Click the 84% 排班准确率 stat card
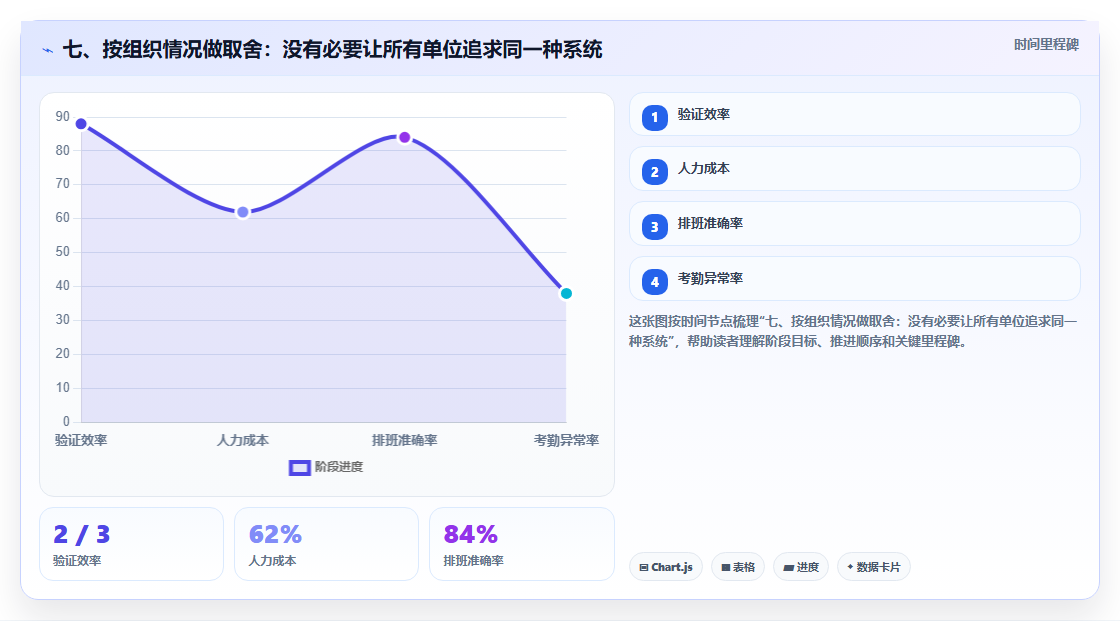 tap(521, 545)
